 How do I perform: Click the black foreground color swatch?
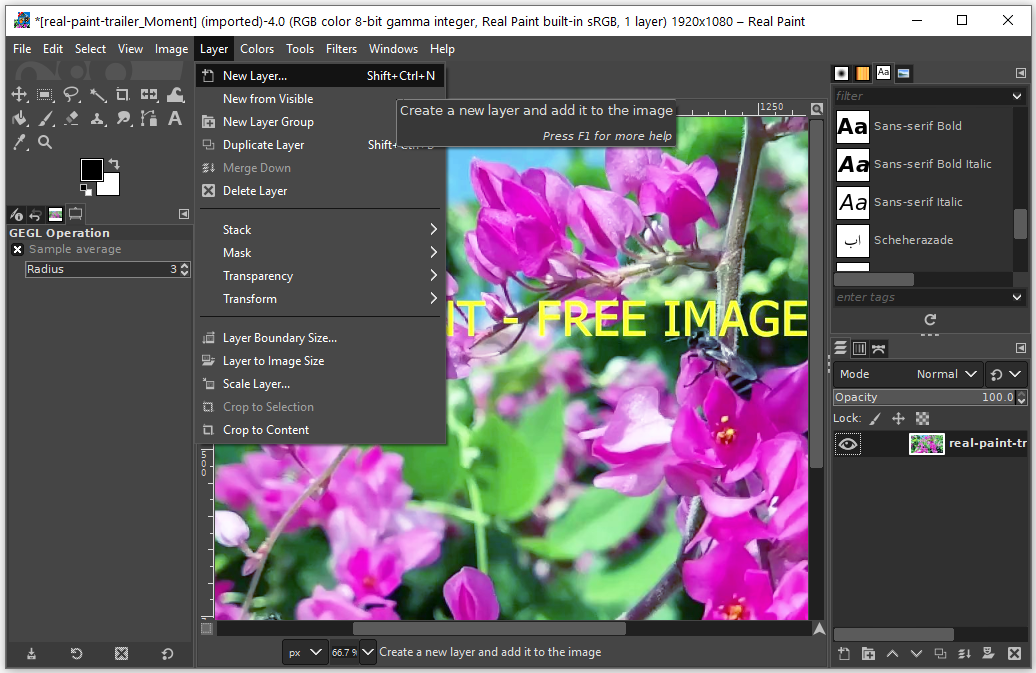click(x=92, y=170)
